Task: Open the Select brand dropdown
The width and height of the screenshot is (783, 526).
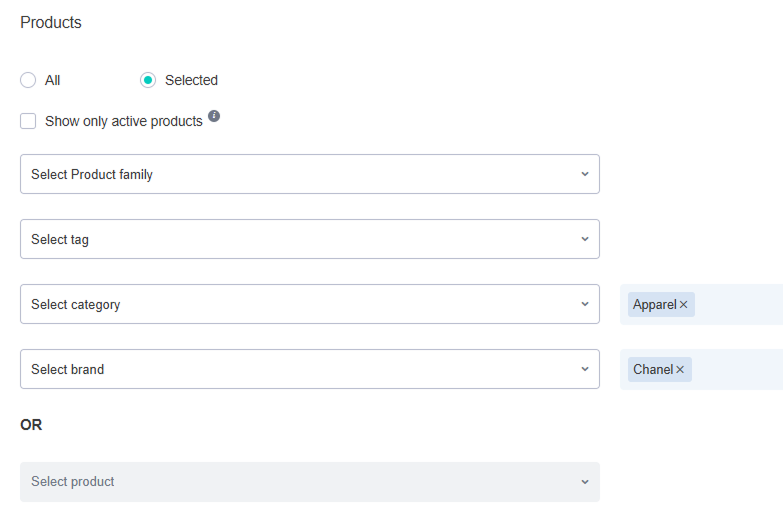Action: click(x=300, y=369)
